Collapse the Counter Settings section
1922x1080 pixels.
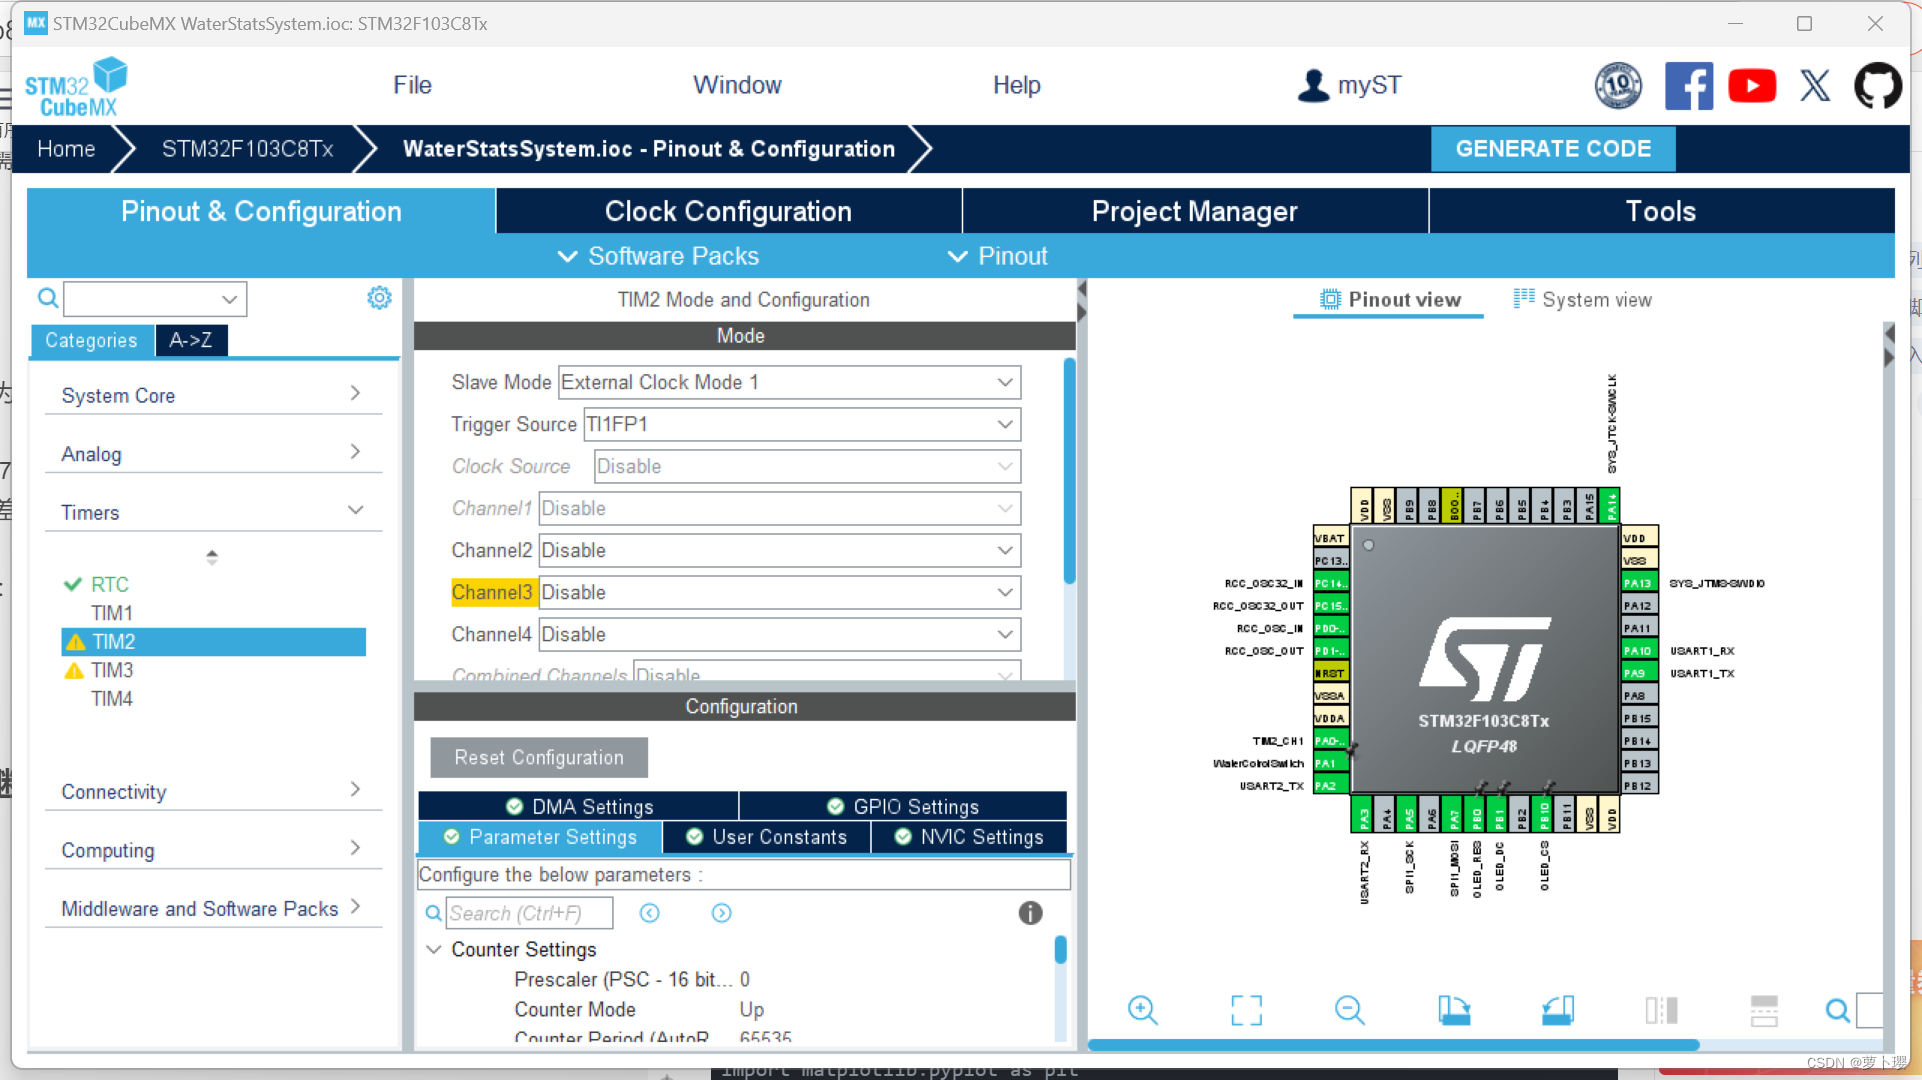[434, 949]
